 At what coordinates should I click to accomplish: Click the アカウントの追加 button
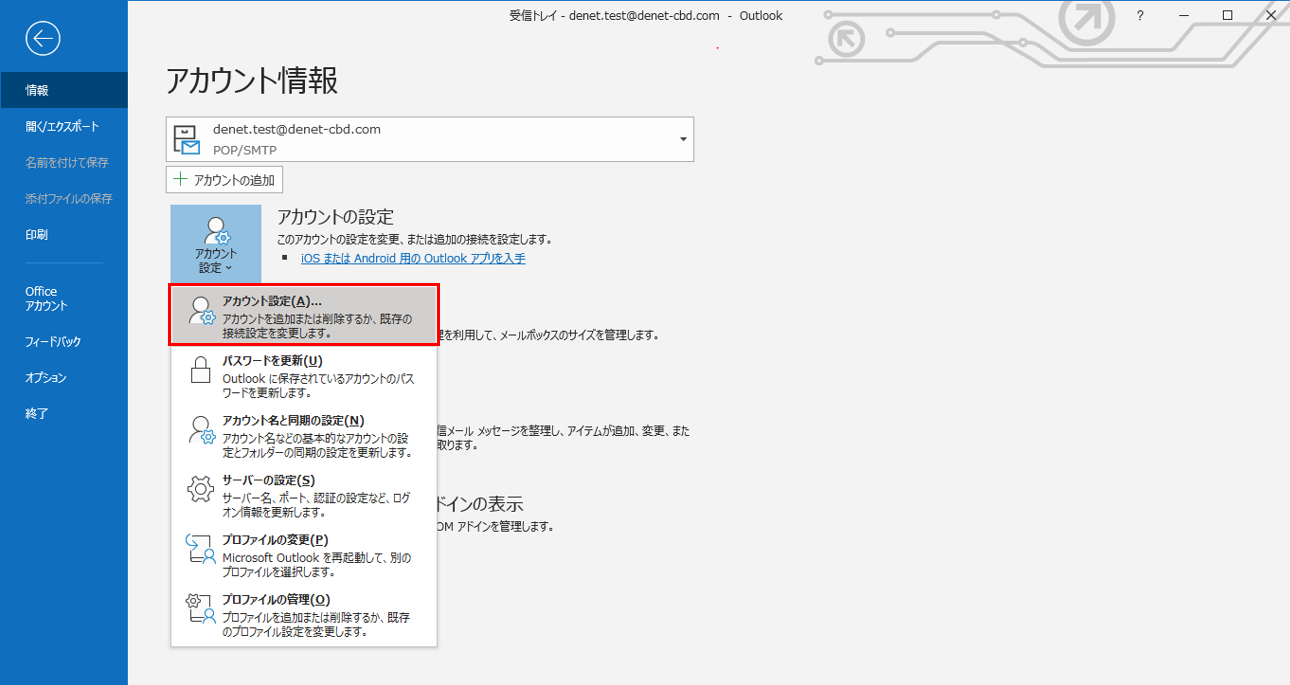tap(225, 179)
